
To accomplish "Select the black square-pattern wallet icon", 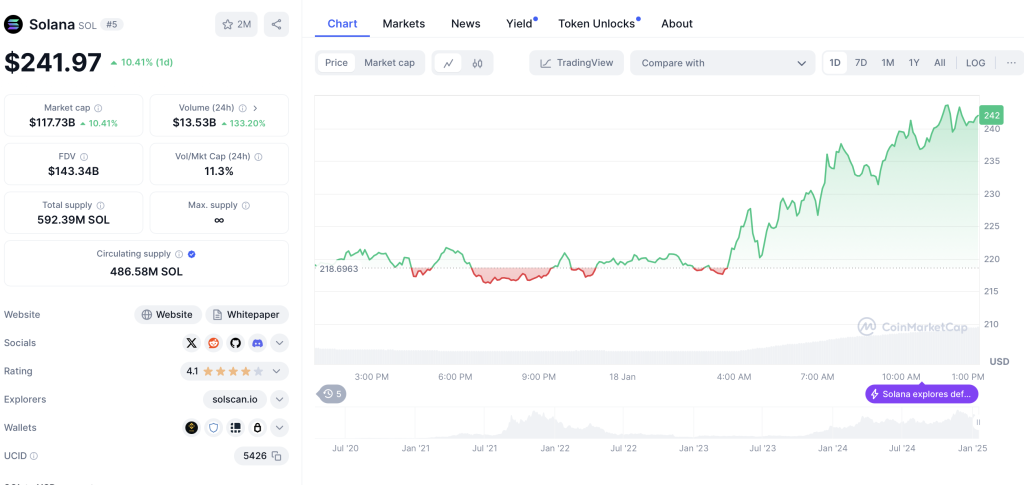I will click(236, 428).
